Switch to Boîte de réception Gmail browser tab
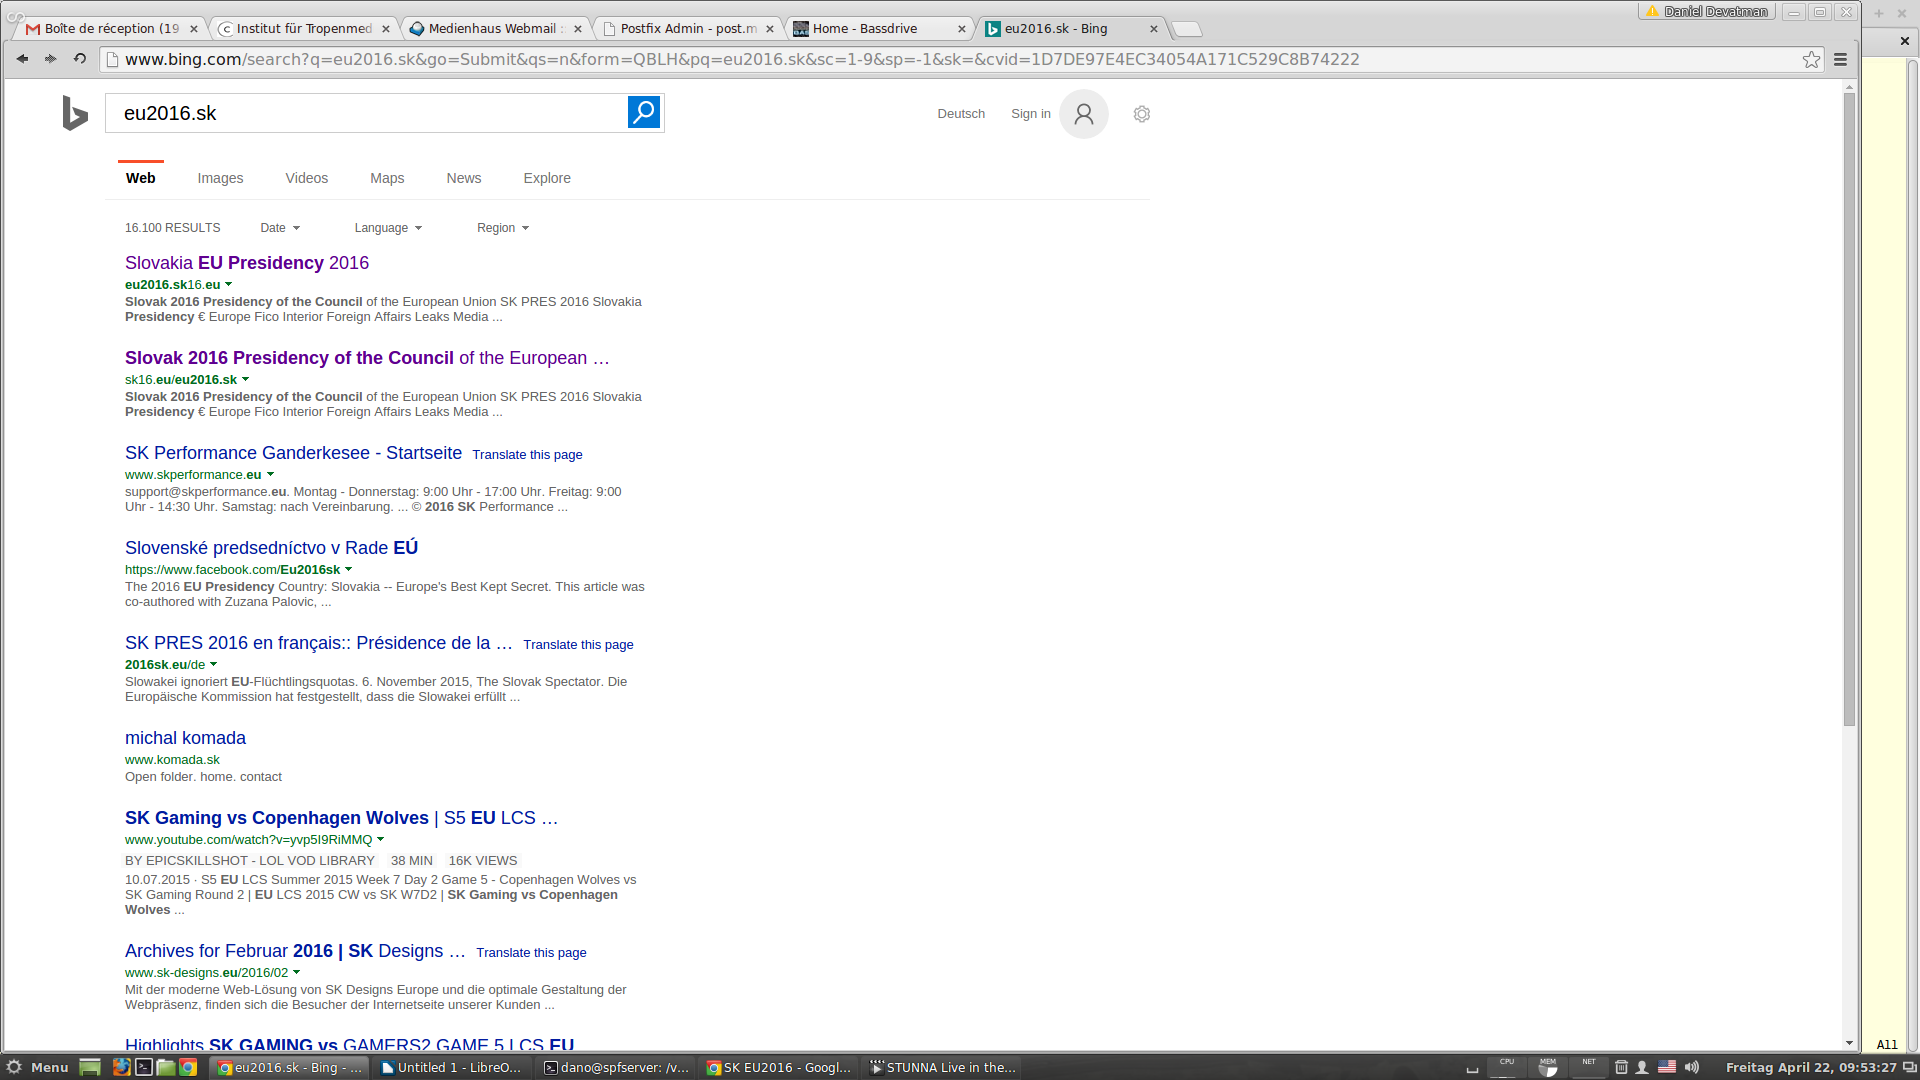1920x1080 pixels. point(110,29)
